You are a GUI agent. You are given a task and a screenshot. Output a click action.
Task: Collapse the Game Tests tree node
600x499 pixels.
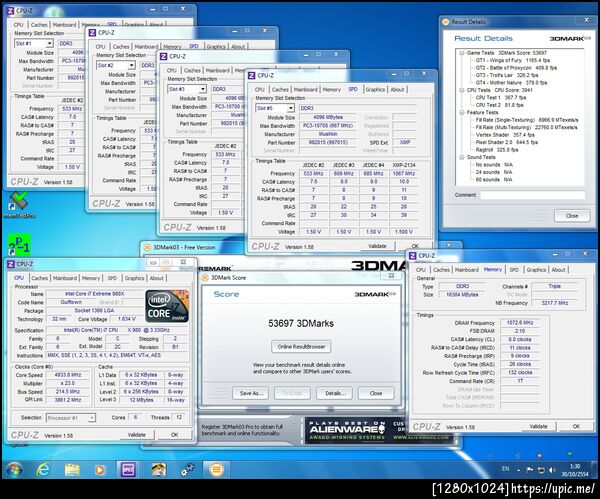pos(461,53)
